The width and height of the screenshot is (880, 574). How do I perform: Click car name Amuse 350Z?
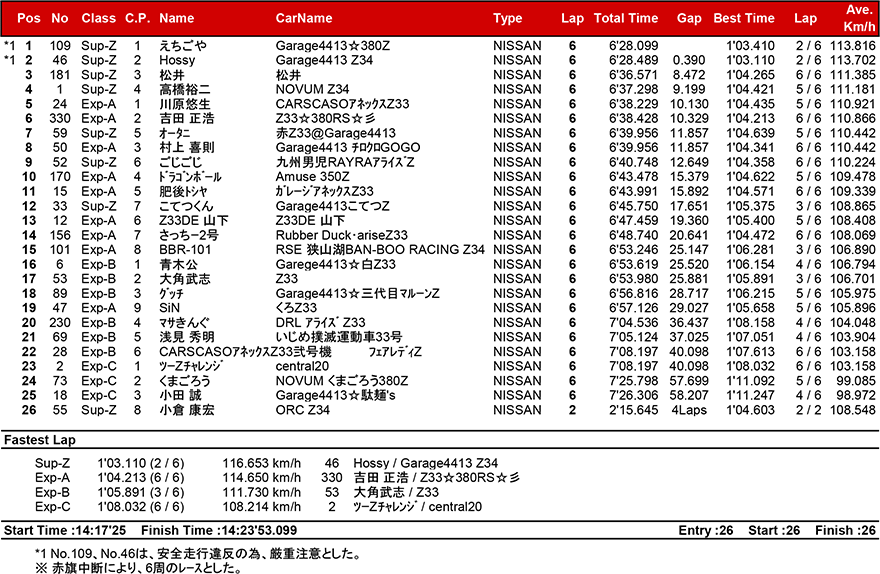pyautogui.click(x=312, y=177)
